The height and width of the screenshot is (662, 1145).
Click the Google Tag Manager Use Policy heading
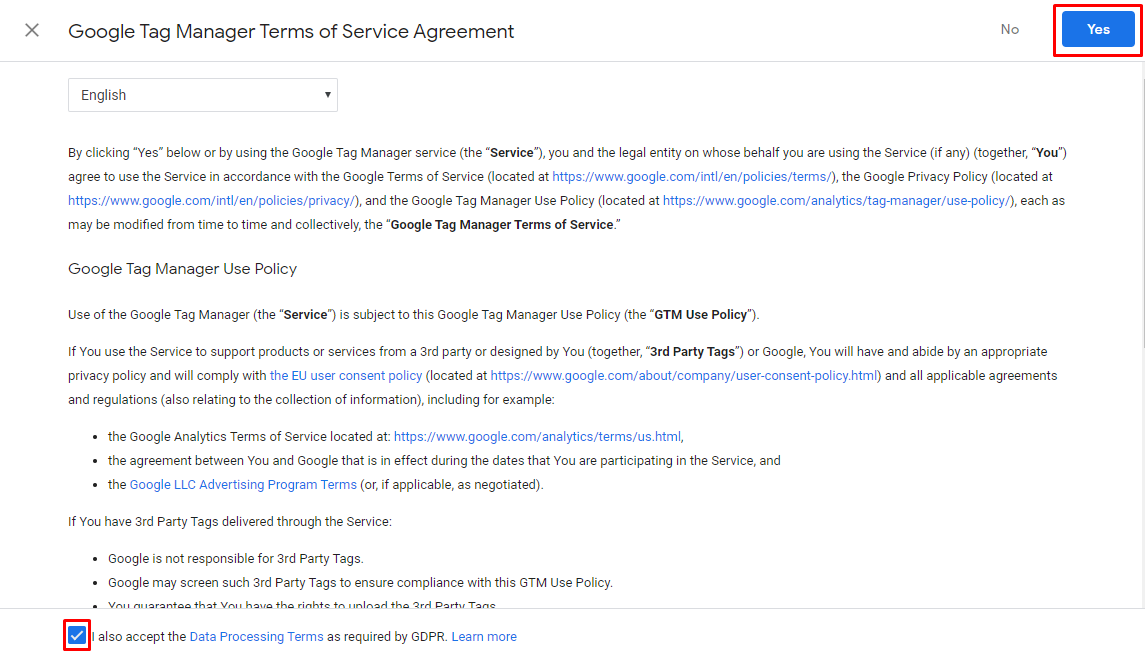(x=182, y=268)
